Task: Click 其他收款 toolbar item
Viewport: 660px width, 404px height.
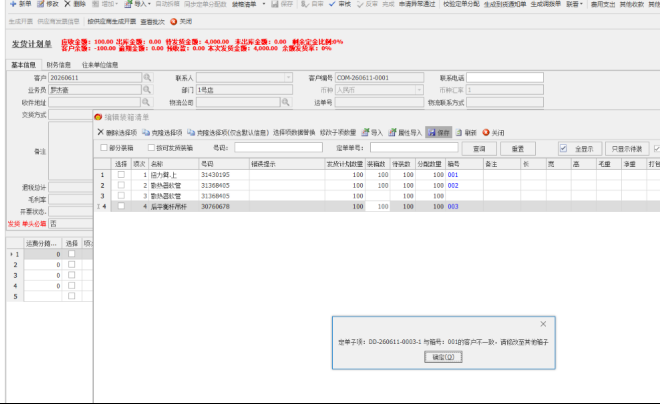Action: click(x=632, y=4)
